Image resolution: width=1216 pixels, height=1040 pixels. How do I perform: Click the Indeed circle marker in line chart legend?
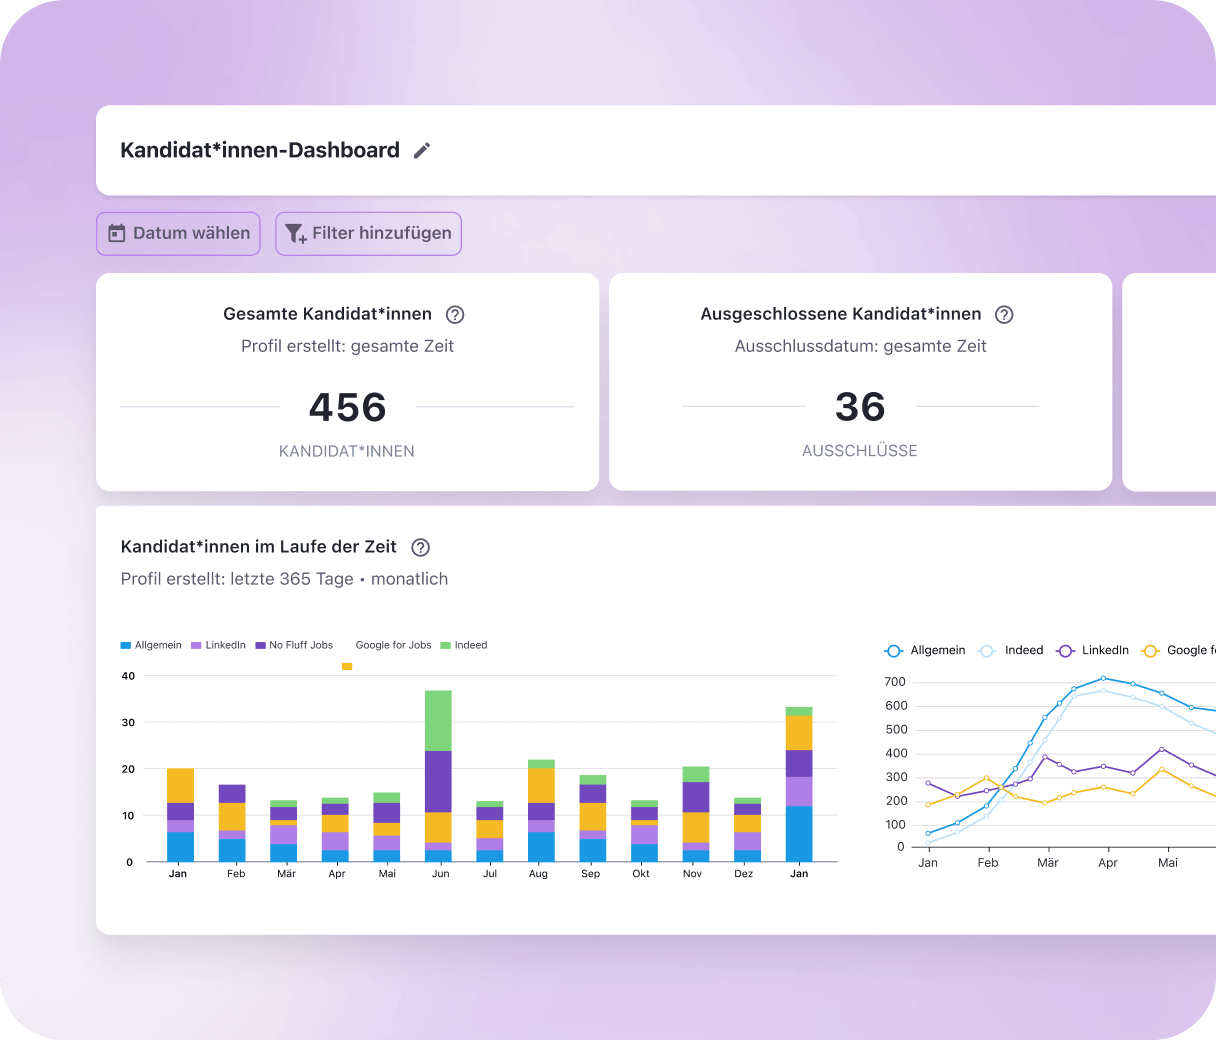986,650
